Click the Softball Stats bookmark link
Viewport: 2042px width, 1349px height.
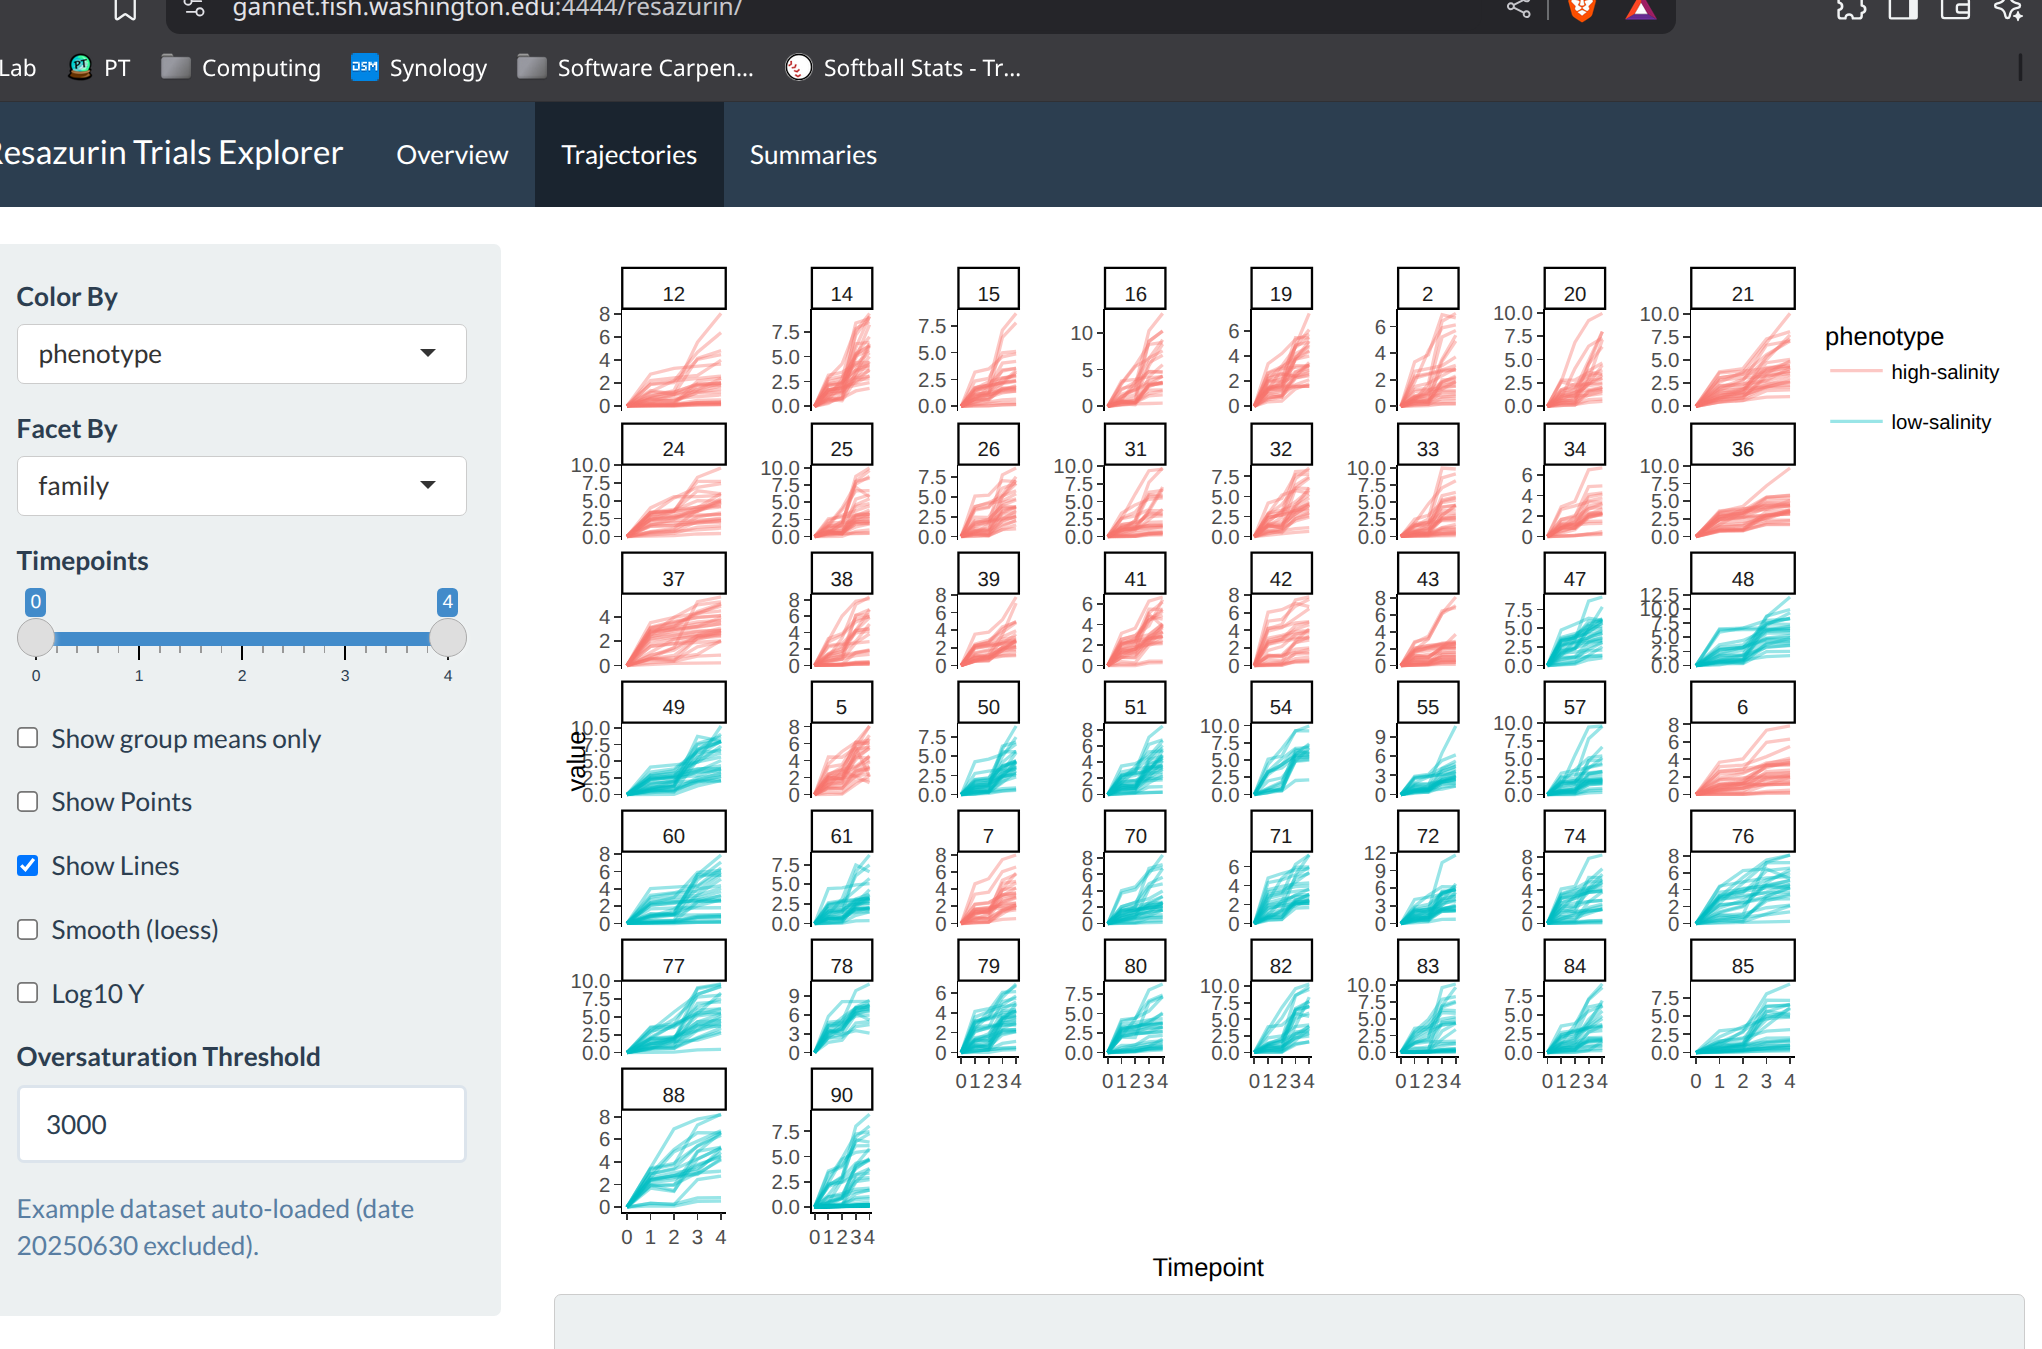(x=903, y=68)
